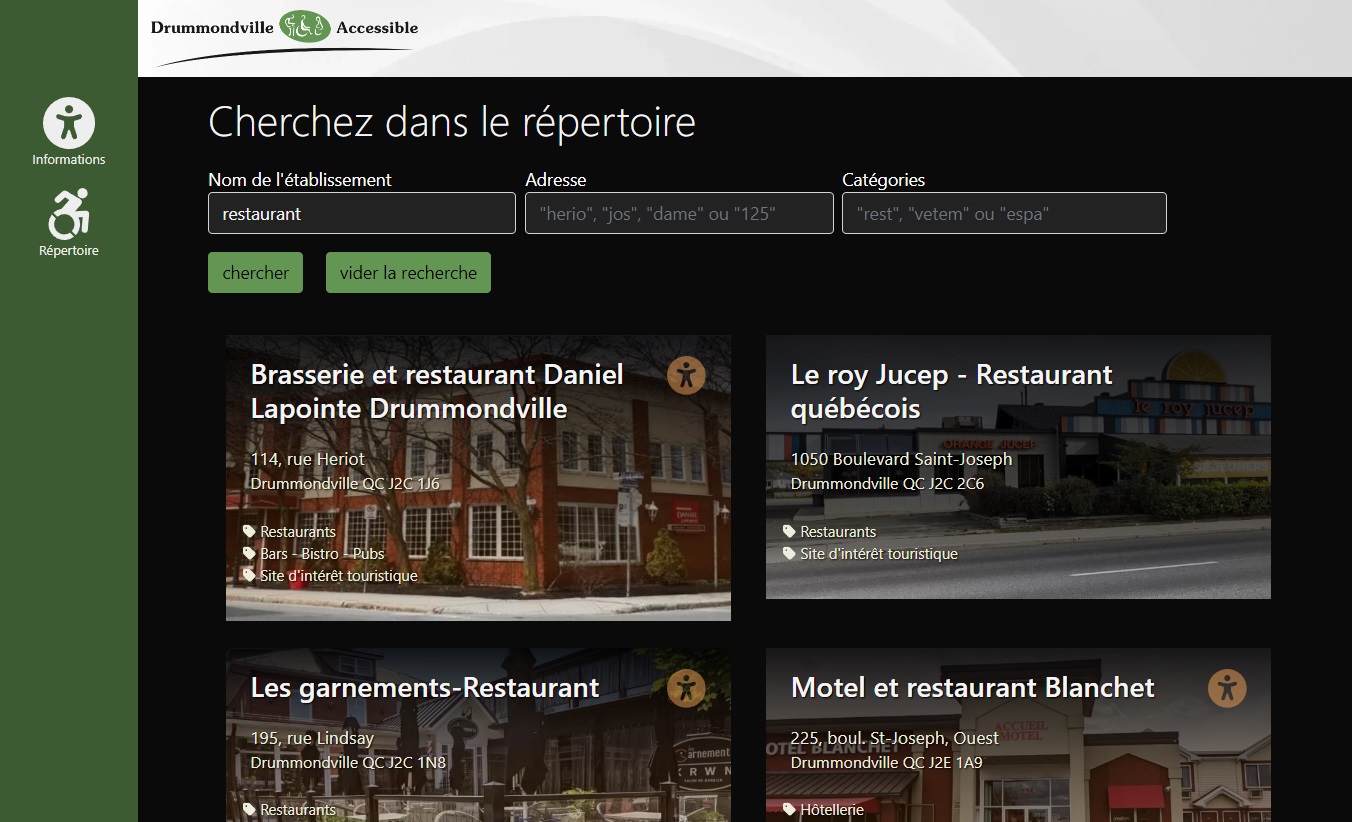Viewport: 1352px width, 822px height.
Task: Open the Répertoire wheelchair icon in sidebar
Action: 69,214
